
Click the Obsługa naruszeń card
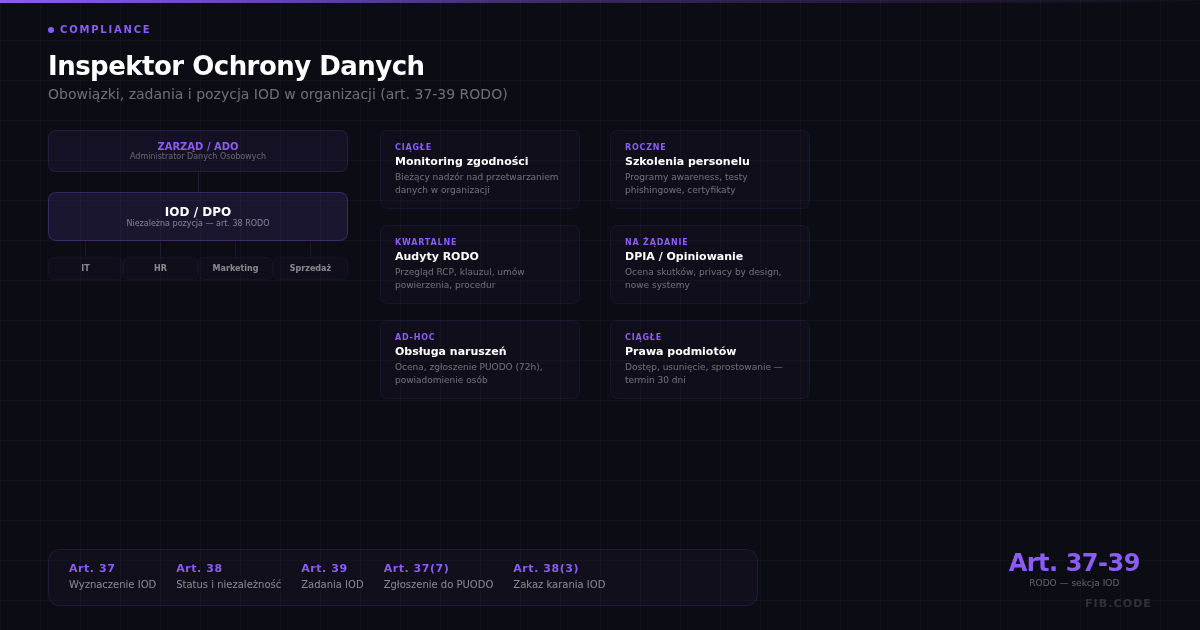pyautogui.click(x=480, y=359)
